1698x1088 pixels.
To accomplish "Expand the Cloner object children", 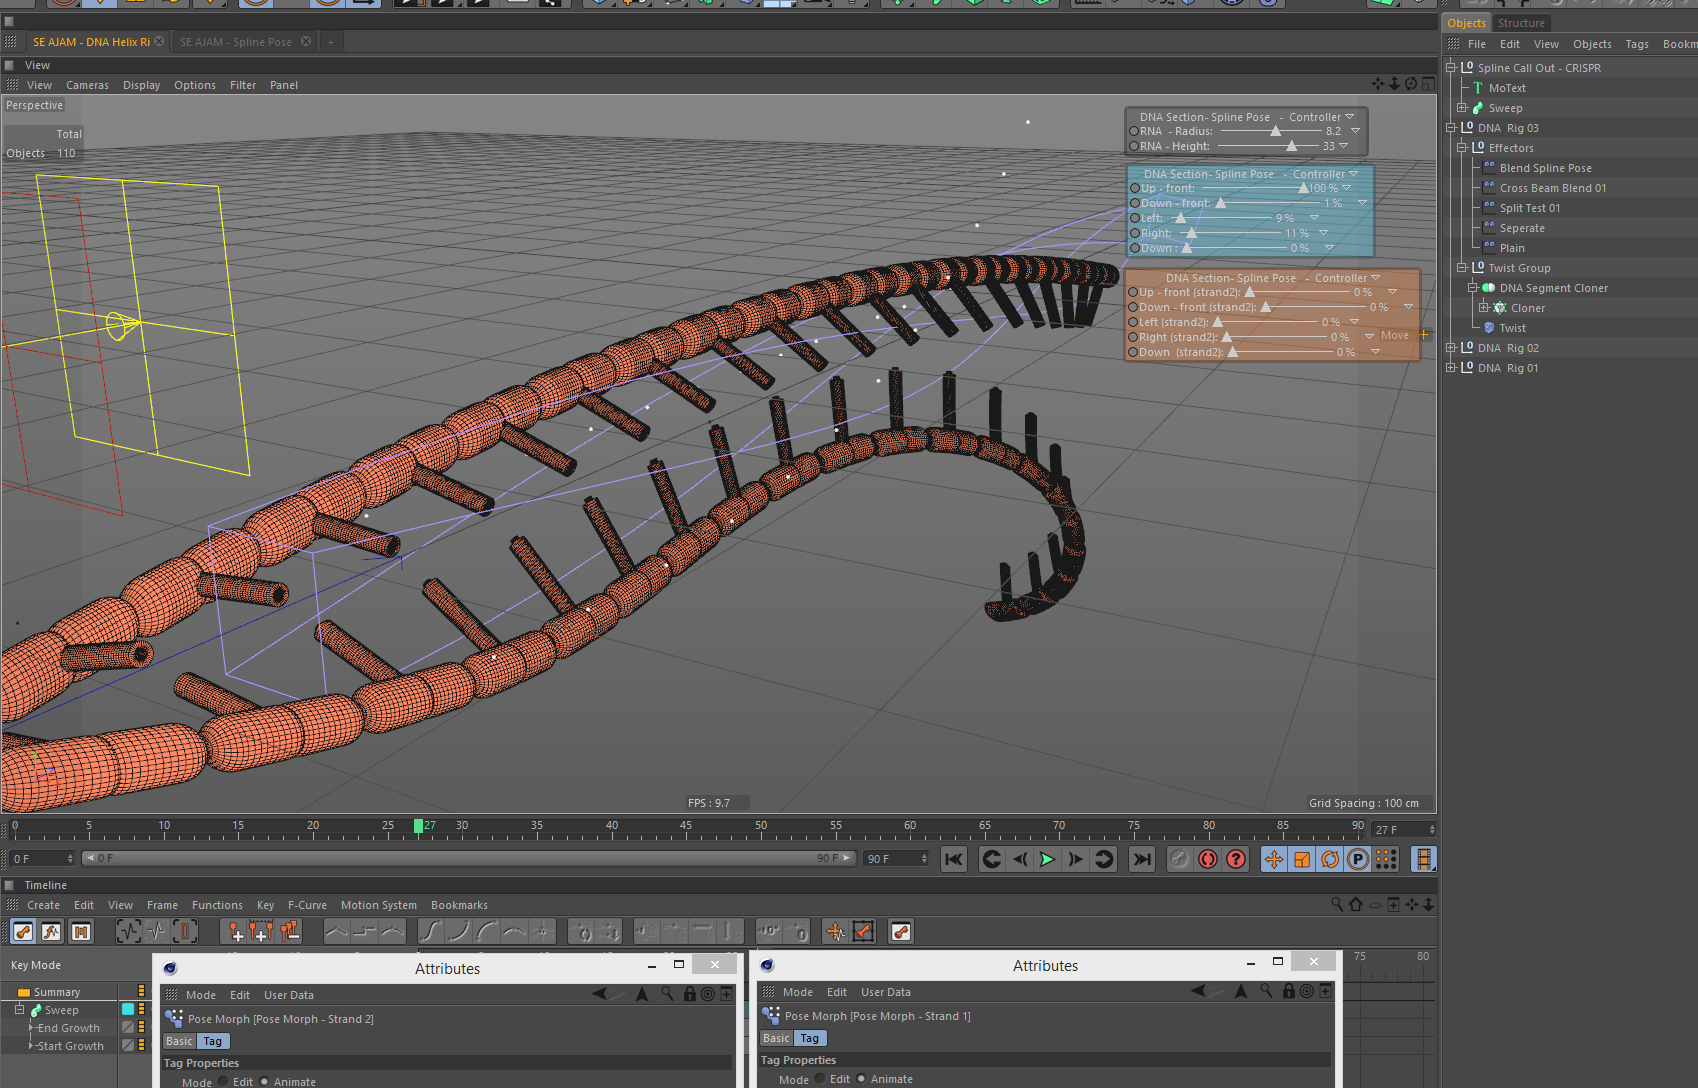I will pyautogui.click(x=1484, y=308).
